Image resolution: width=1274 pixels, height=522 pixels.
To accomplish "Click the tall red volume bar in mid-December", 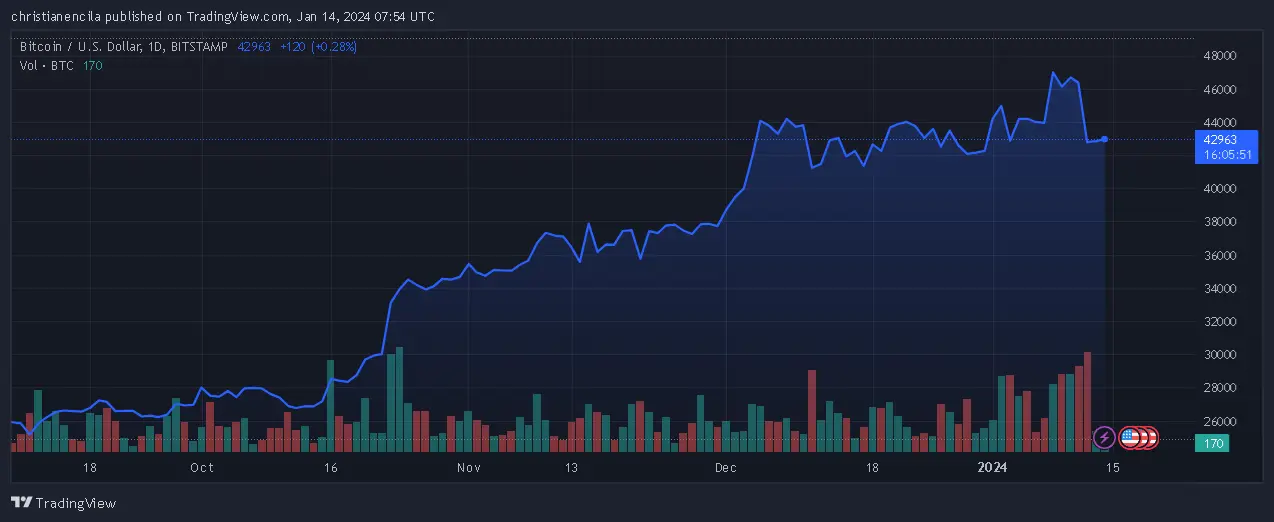I will [812, 411].
